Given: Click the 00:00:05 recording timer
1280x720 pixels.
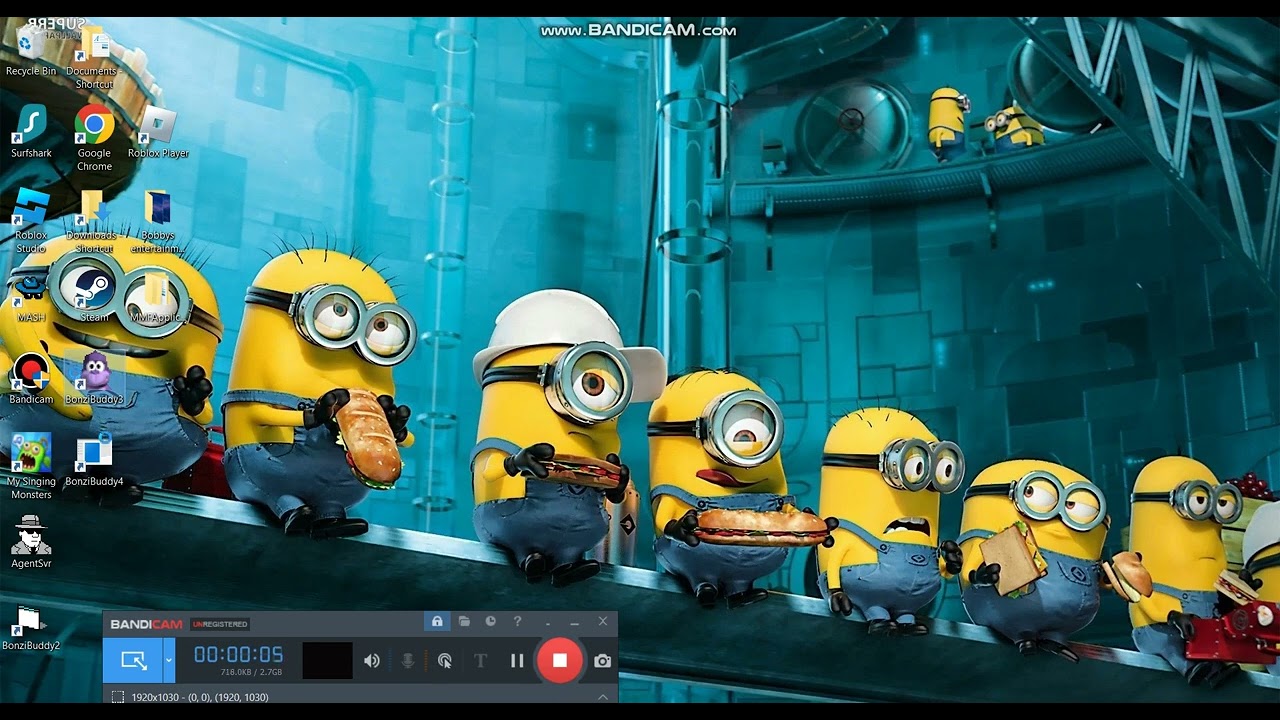Looking at the screenshot, I should (238, 654).
